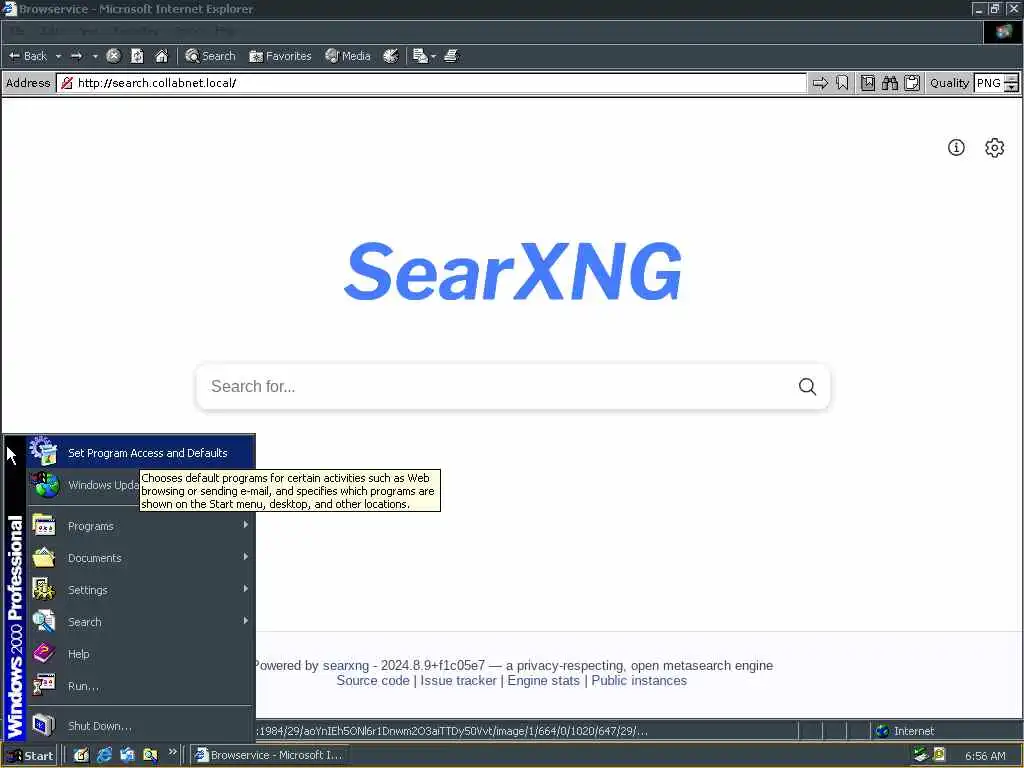This screenshot has width=1024, height=768.
Task: Click the Go arrow beside the address bar
Action: 820,83
